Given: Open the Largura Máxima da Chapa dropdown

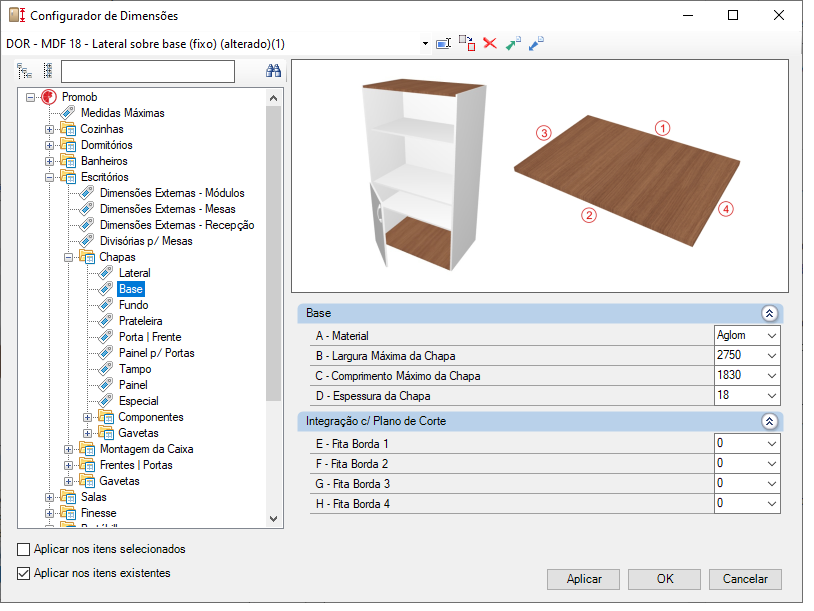Looking at the screenshot, I should [772, 356].
